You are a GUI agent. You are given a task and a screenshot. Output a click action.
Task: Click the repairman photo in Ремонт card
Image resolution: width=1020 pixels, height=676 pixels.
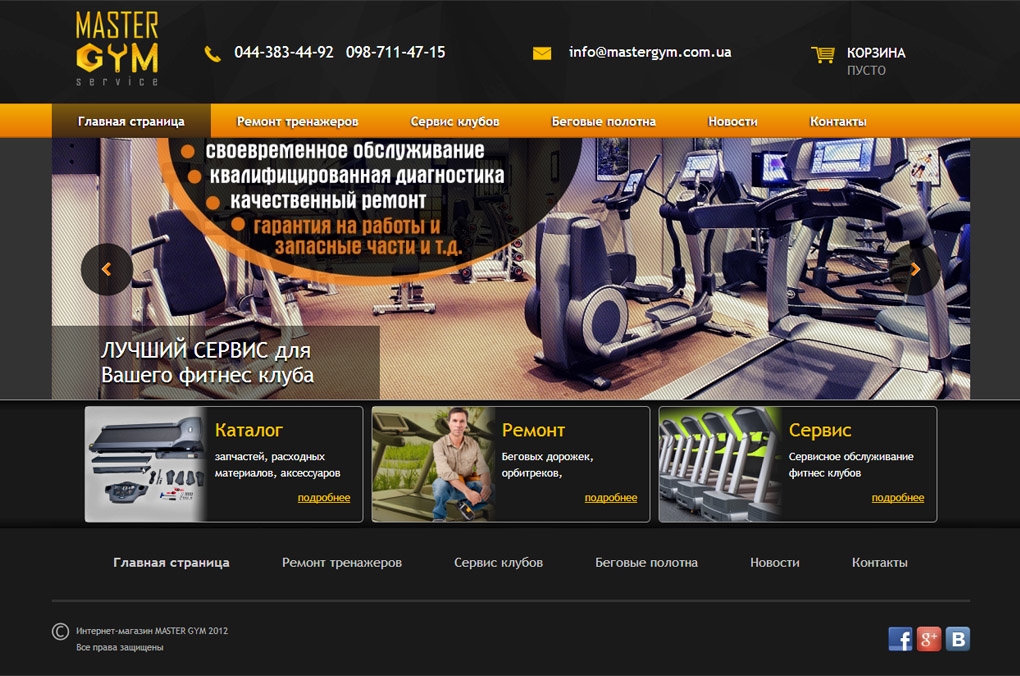tap(433, 464)
